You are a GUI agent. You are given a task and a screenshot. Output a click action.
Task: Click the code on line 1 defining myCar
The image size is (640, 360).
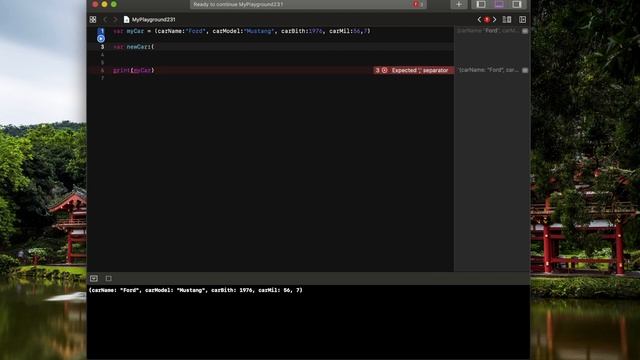point(242,31)
